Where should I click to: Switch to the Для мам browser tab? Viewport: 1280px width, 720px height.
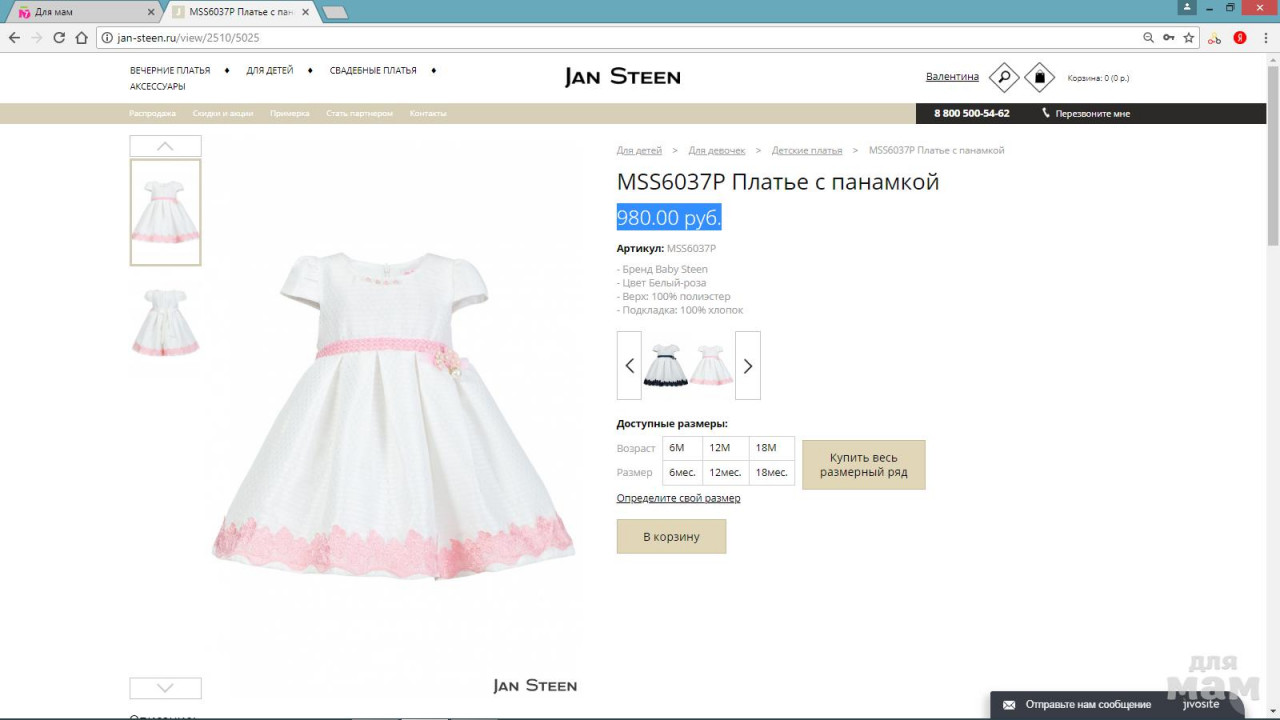point(80,12)
